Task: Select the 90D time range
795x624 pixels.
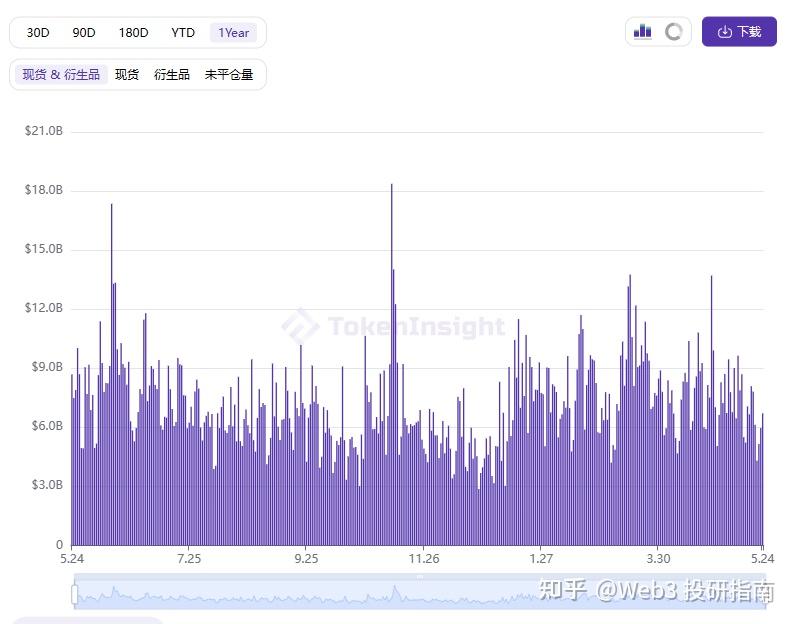Action: [84, 32]
